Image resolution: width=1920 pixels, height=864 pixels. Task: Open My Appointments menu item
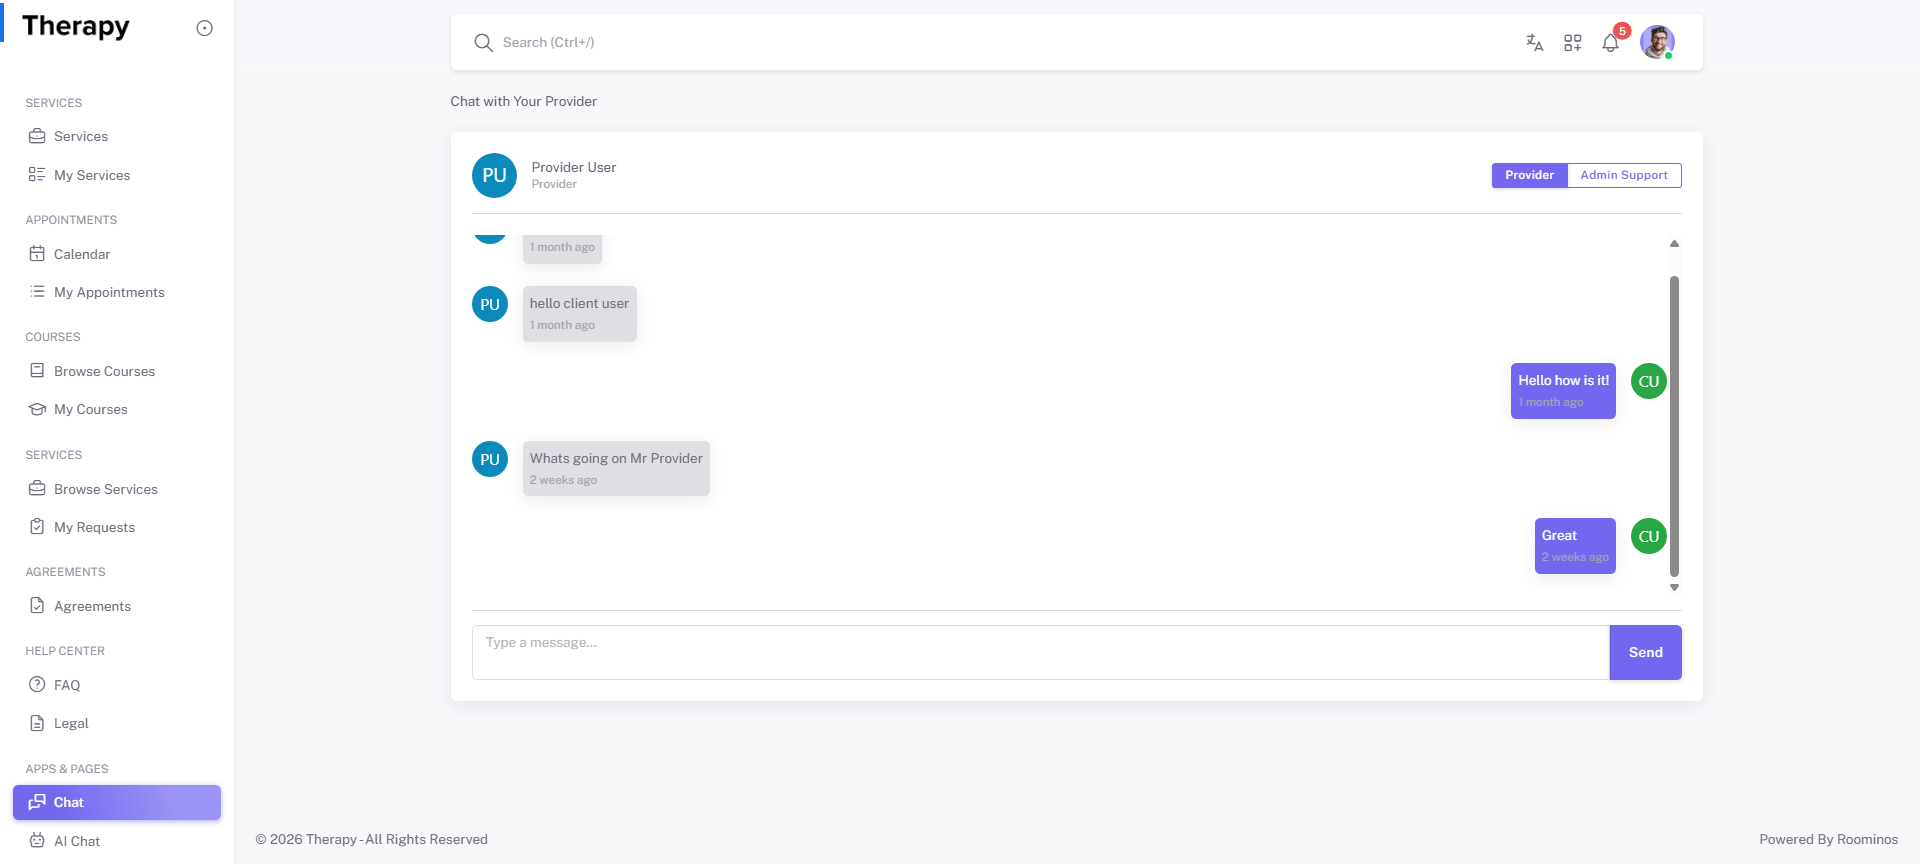(x=117, y=292)
